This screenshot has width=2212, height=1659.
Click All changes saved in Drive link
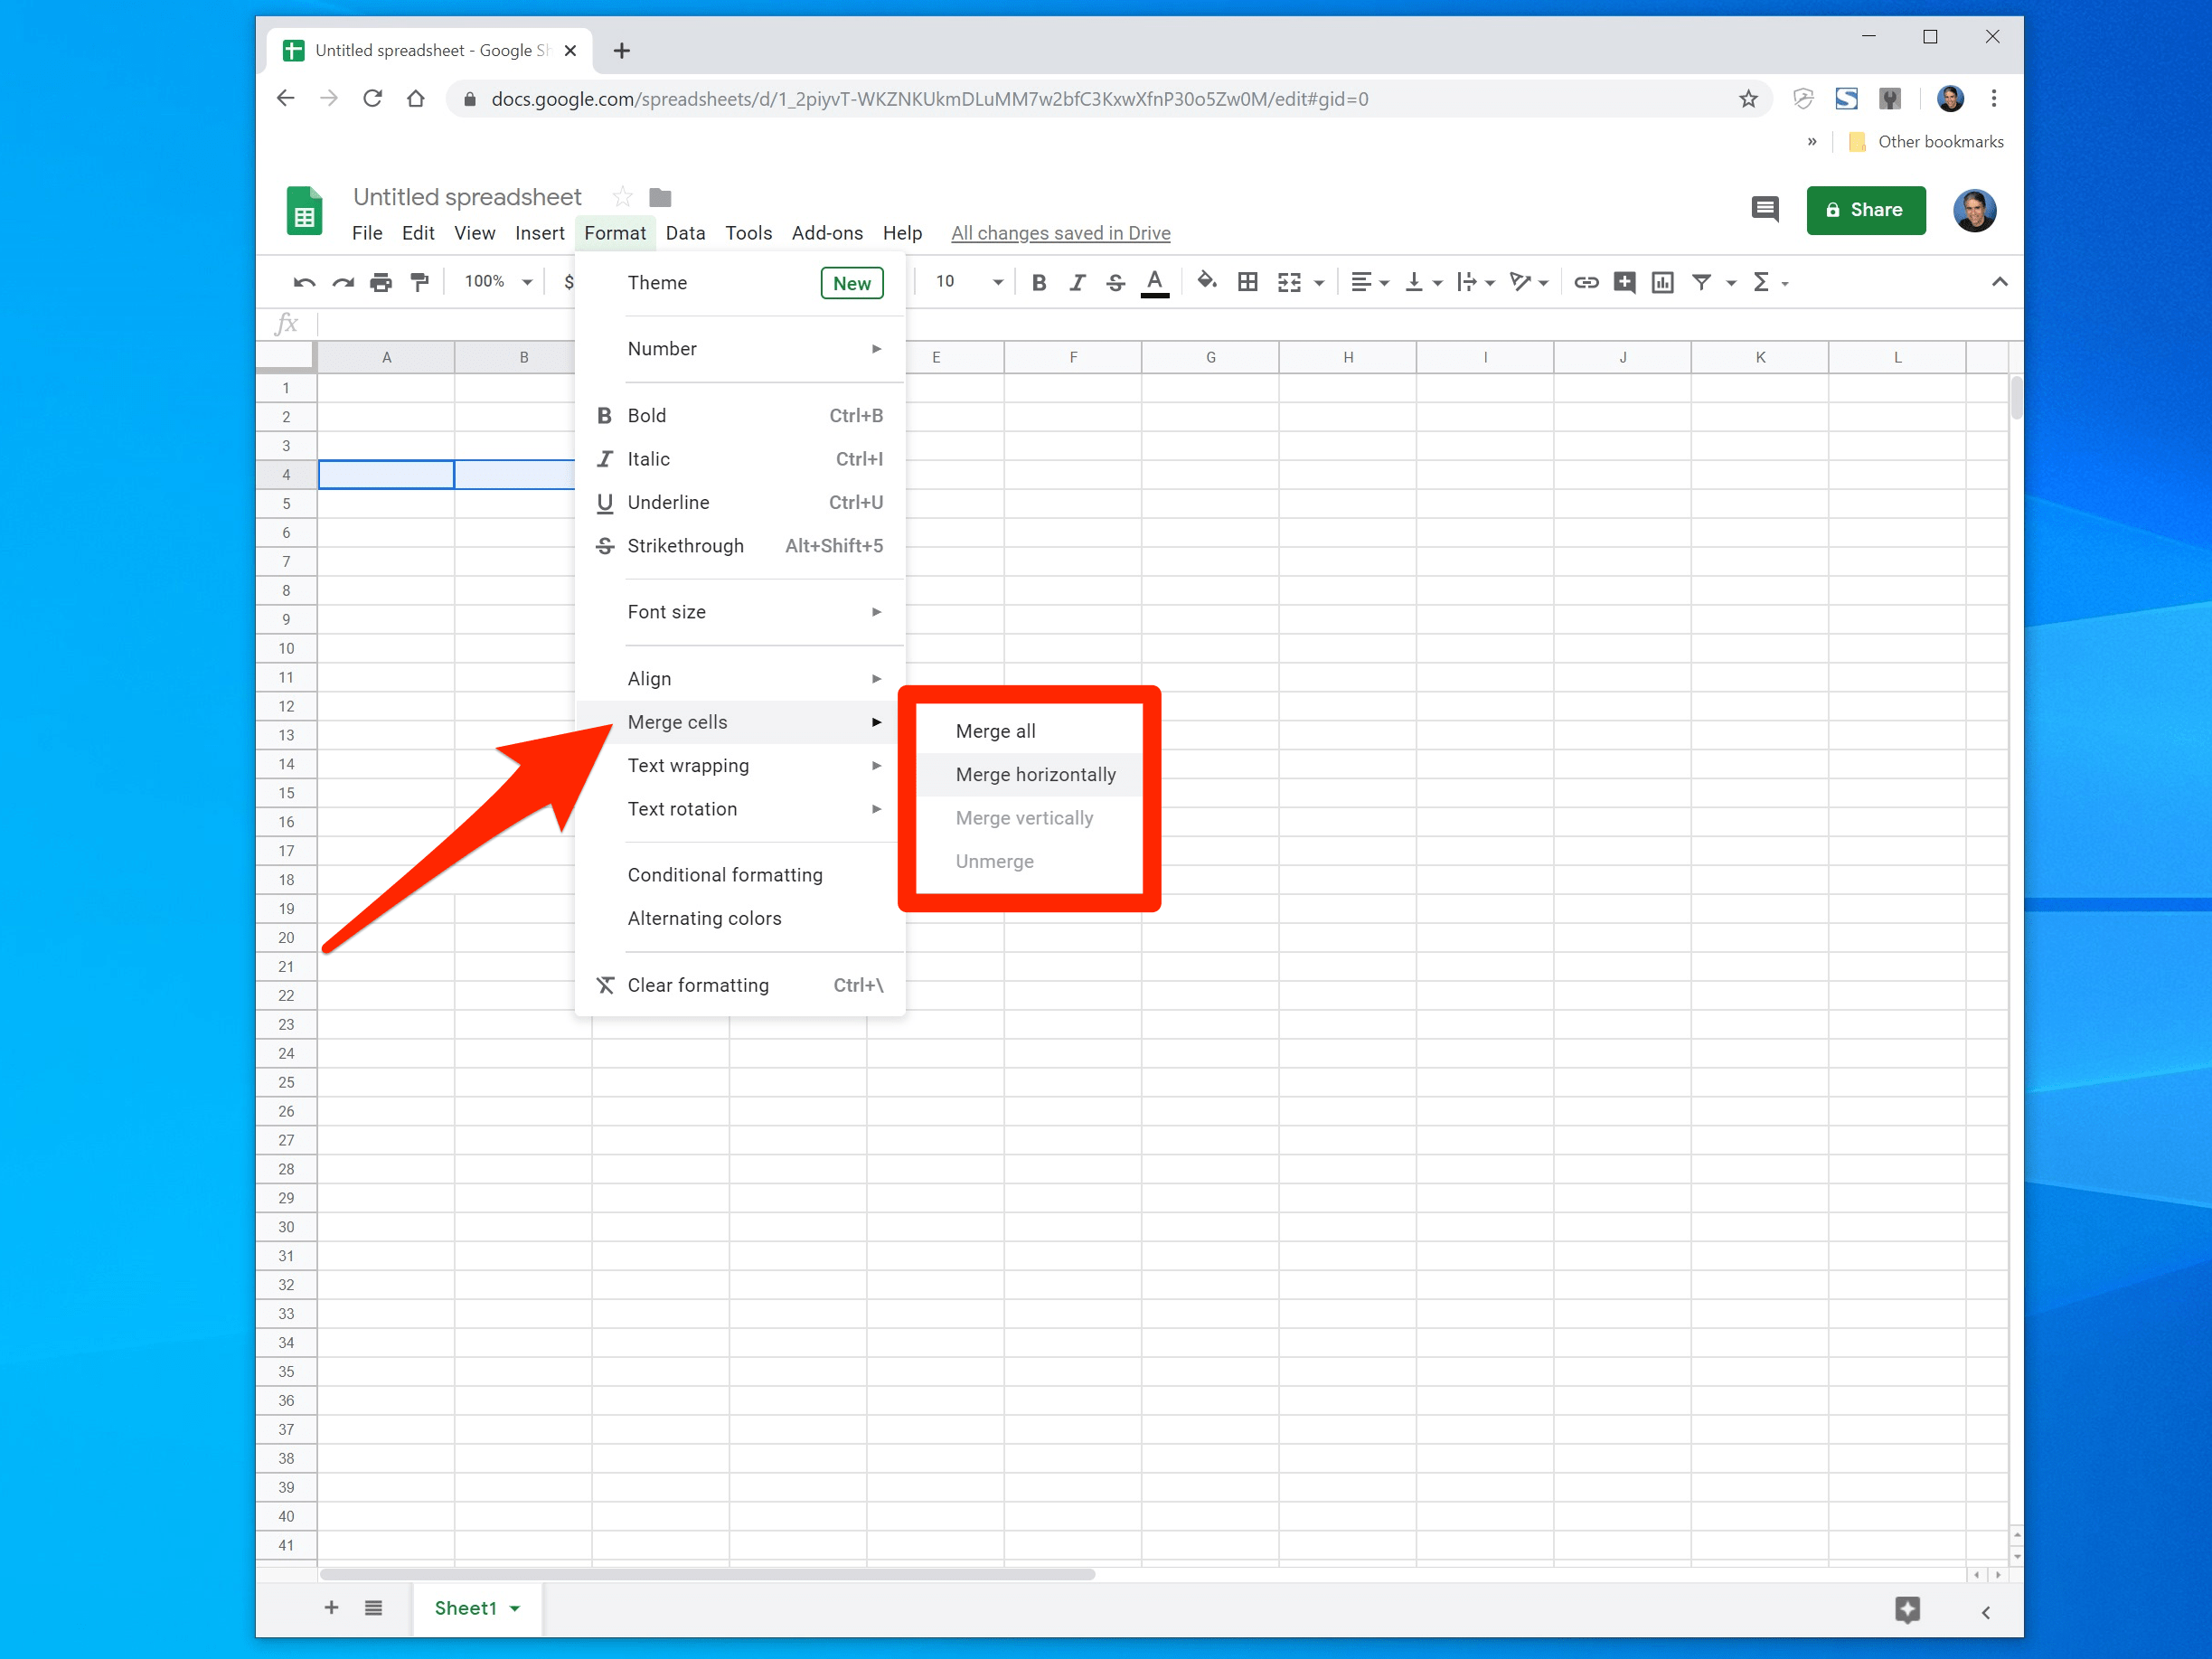1060,233
